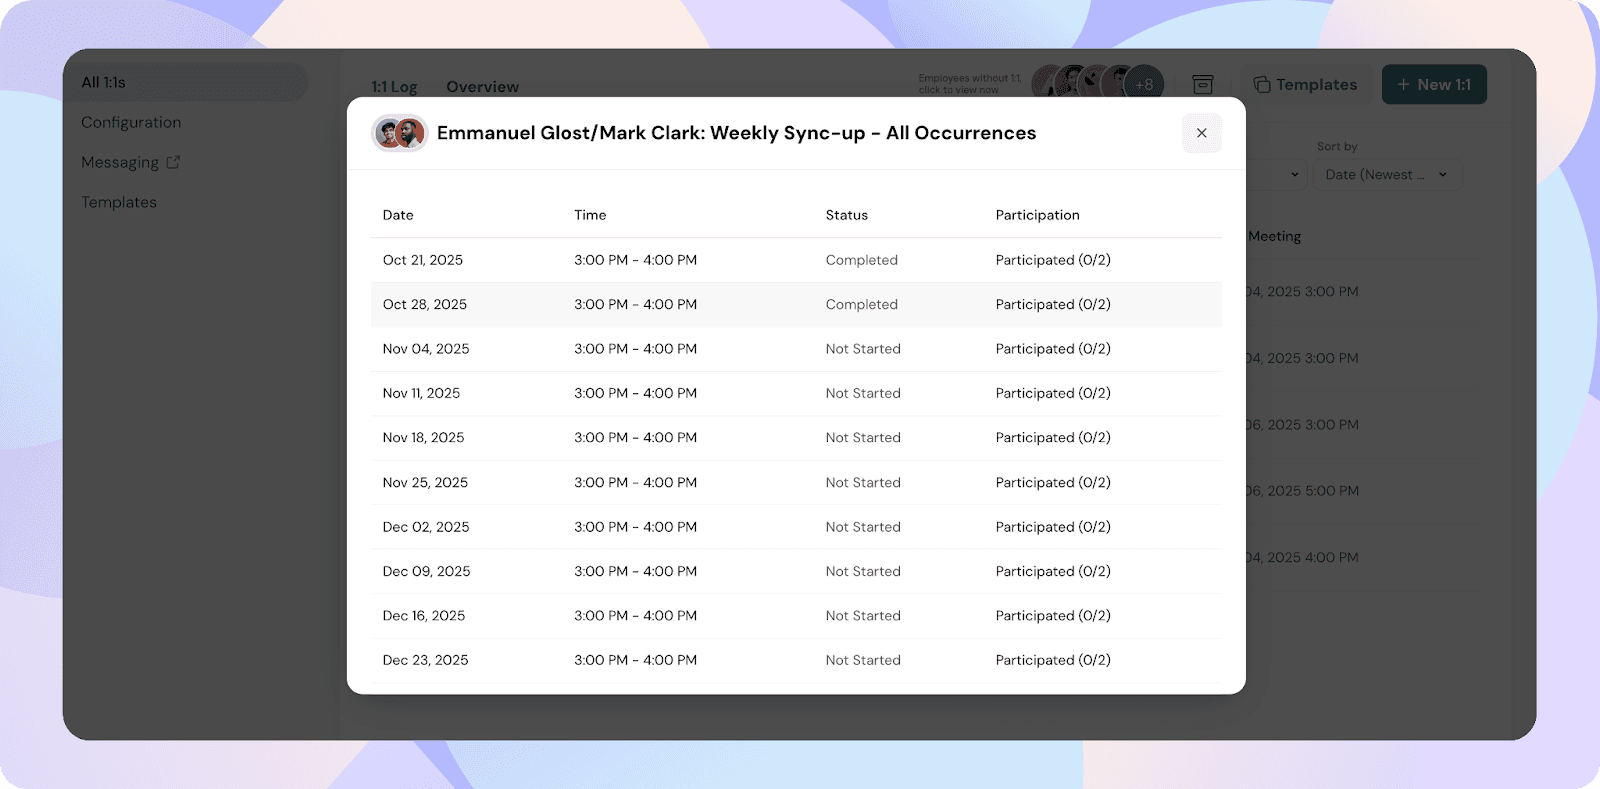
Task: Open the Nov 04, 2025 occurrence
Action: [x=795, y=349]
